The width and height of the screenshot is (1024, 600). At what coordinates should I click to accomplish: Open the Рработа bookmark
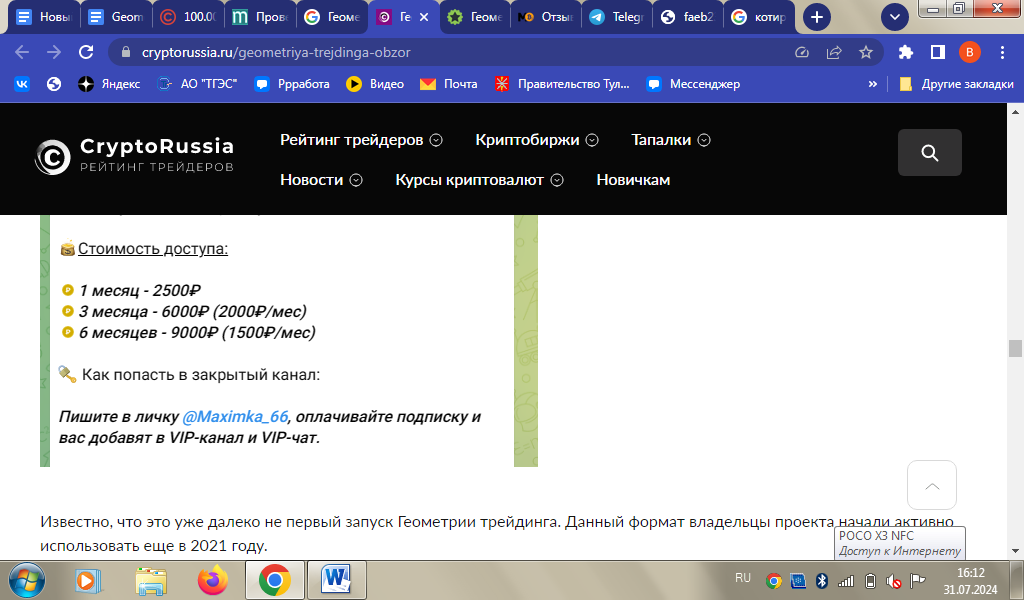[x=292, y=84]
